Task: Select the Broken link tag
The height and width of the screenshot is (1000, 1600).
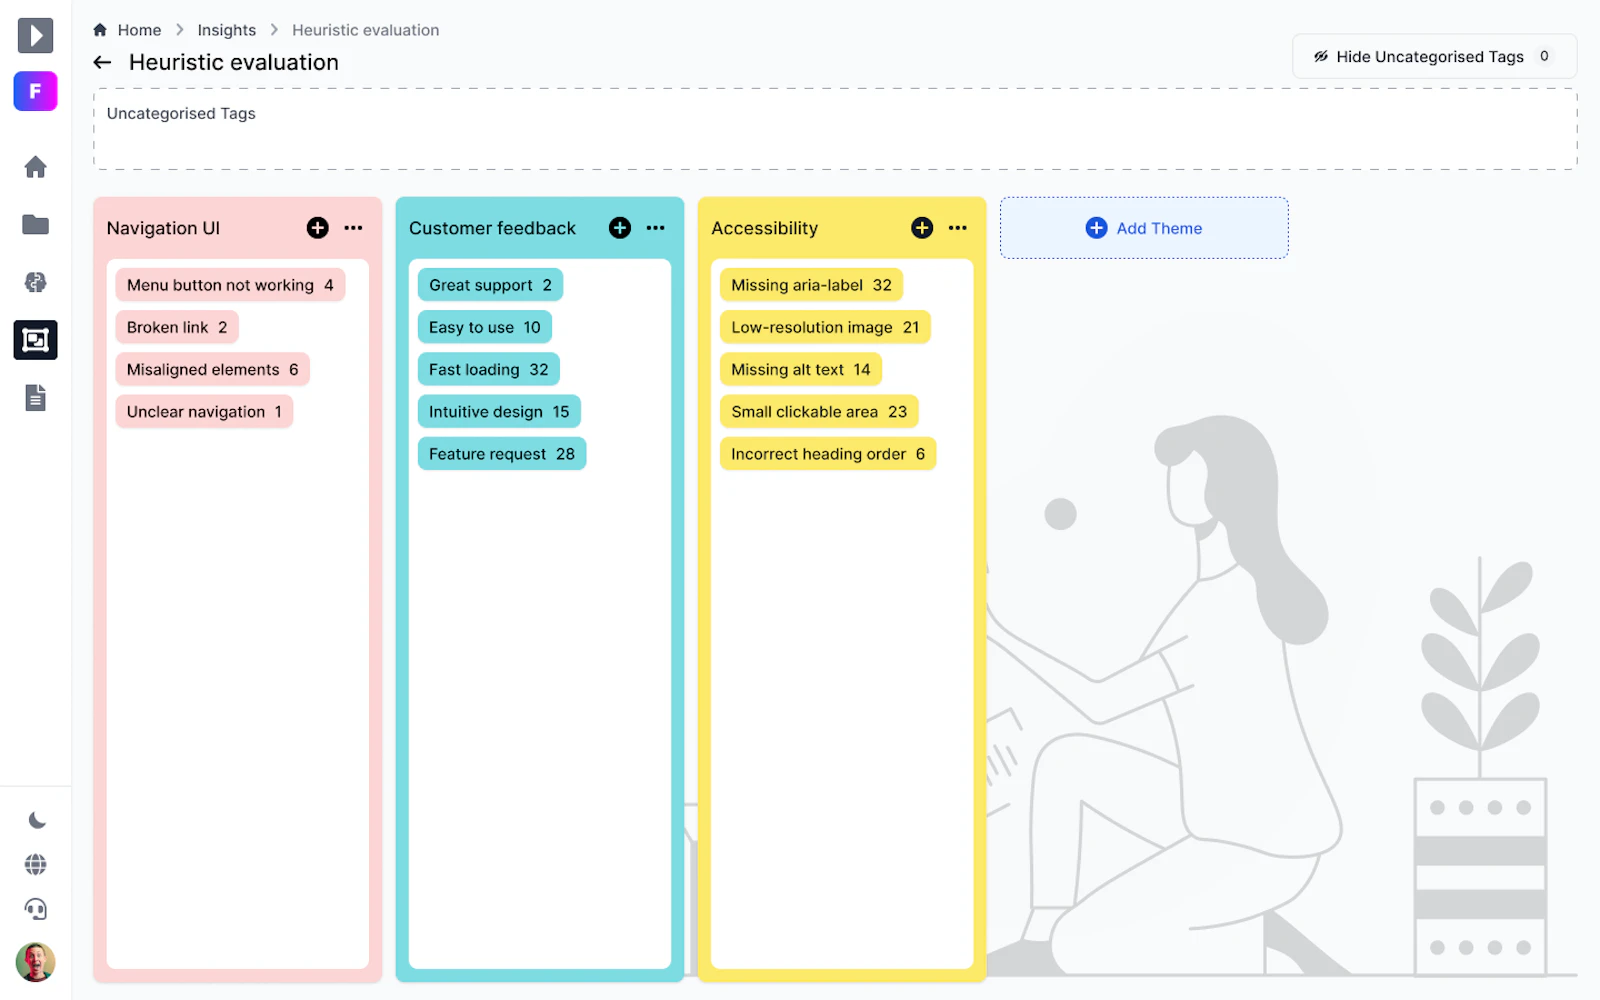Action: (177, 327)
